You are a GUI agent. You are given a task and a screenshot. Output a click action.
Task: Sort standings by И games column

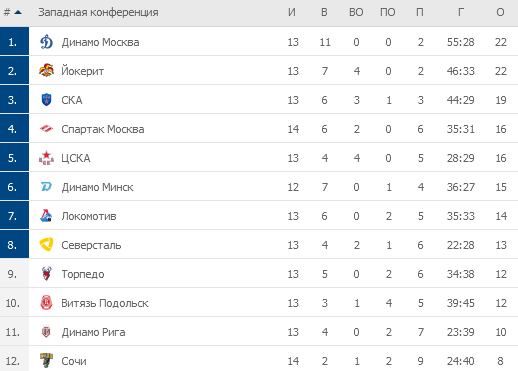pyautogui.click(x=292, y=12)
